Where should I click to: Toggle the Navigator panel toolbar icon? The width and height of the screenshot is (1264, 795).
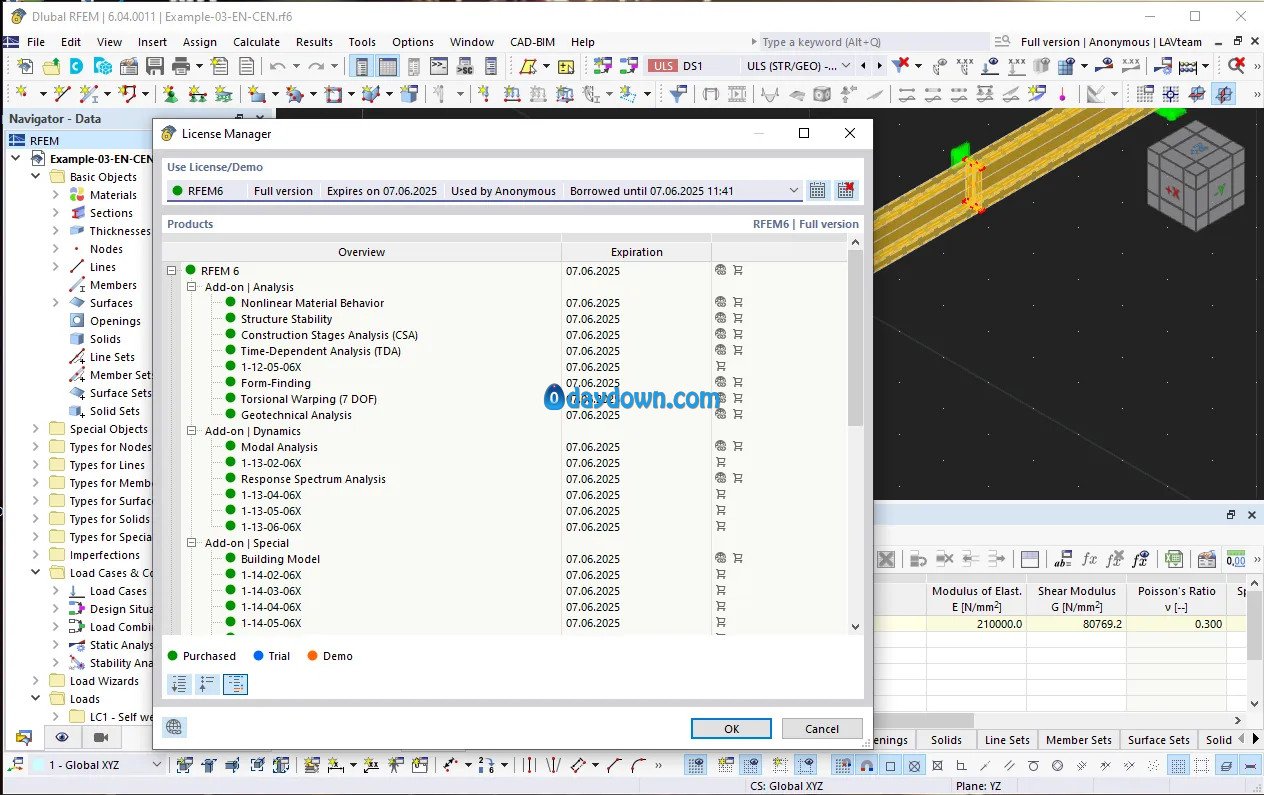(x=362, y=66)
